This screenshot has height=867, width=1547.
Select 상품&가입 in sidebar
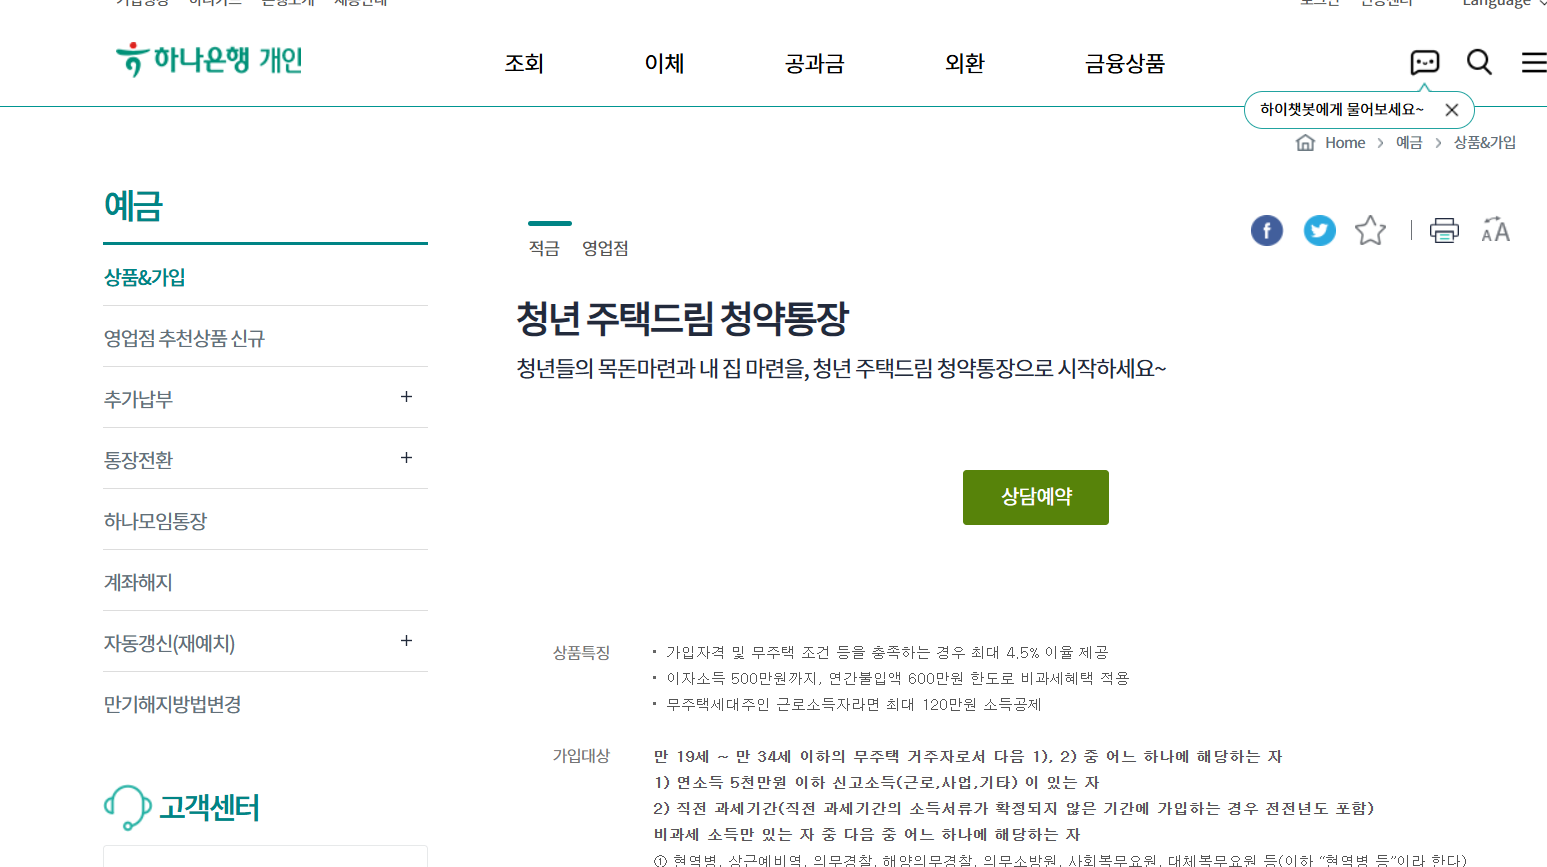pyautogui.click(x=145, y=277)
